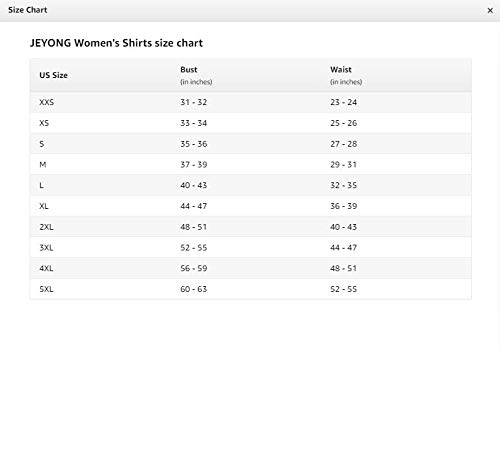This screenshot has width=500, height=458.
Task: Click the JEYONG Women's Shirts size chart heading
Action: coord(116,43)
